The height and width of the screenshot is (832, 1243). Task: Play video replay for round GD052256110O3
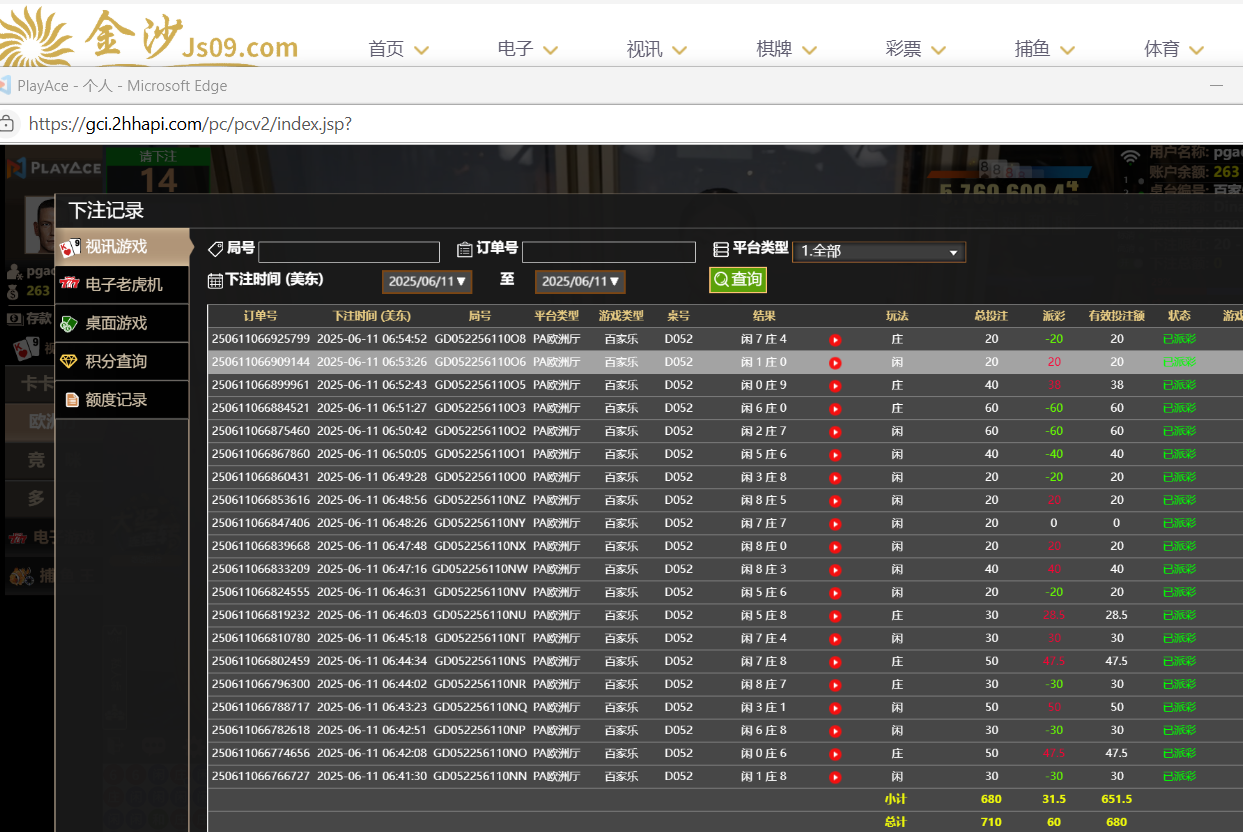pyautogui.click(x=835, y=409)
